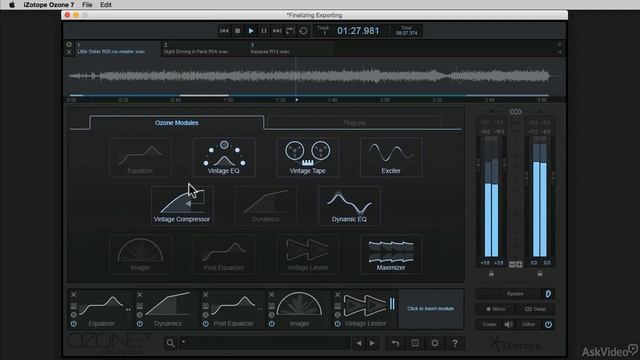Toggle the loop region button
The height and width of the screenshot is (360, 640).
coord(290,31)
